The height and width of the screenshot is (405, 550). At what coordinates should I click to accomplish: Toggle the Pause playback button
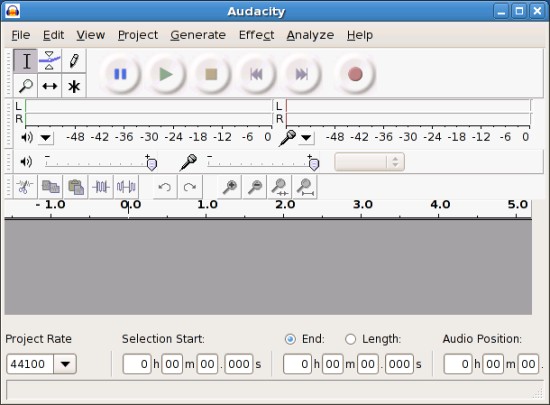point(120,74)
